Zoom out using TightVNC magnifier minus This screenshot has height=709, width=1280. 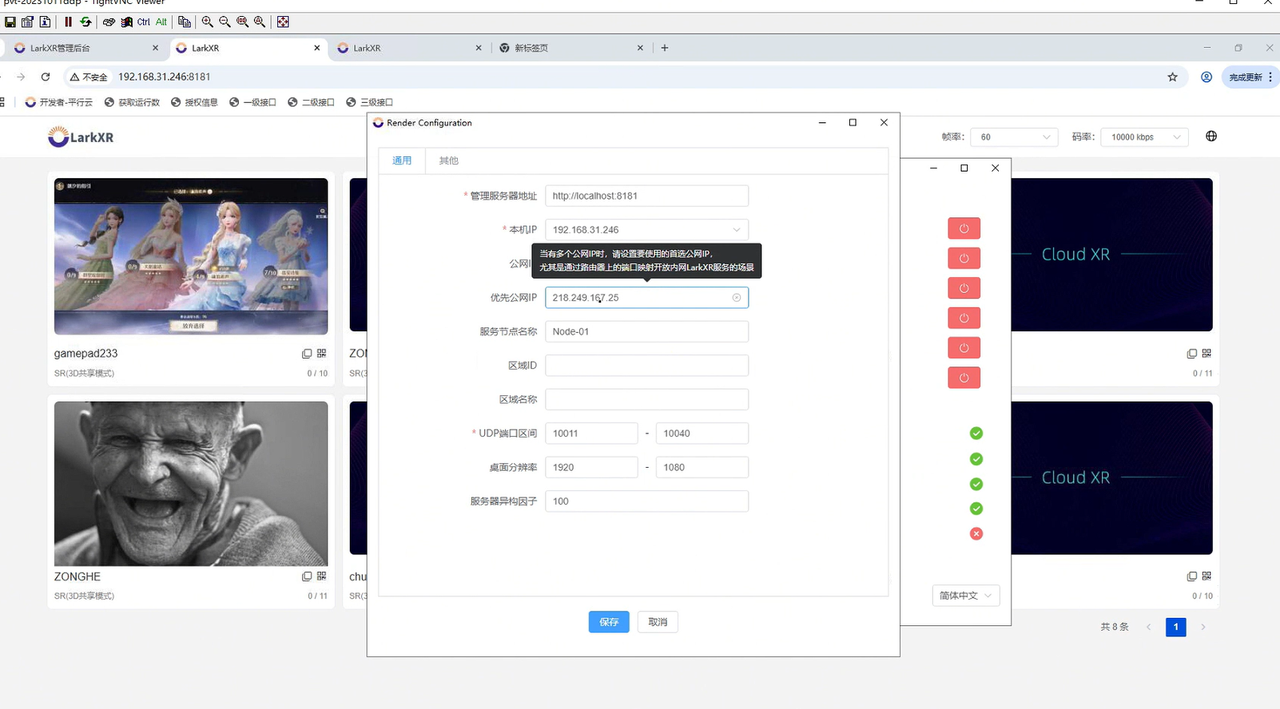[x=224, y=21]
